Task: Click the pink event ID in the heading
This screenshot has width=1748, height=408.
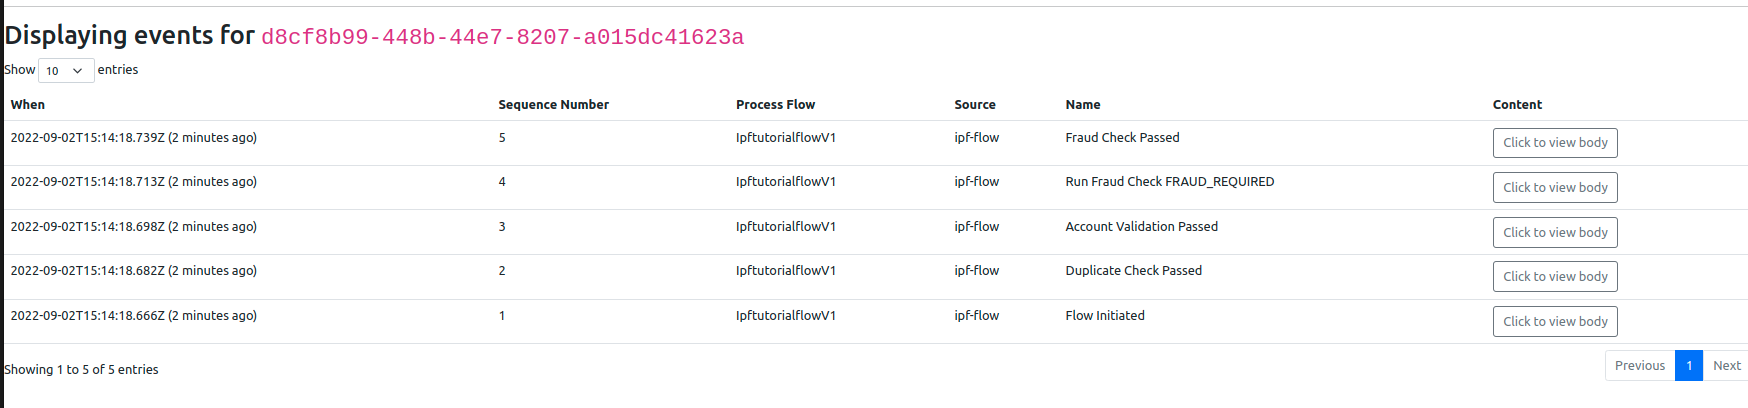Action: coord(502,38)
